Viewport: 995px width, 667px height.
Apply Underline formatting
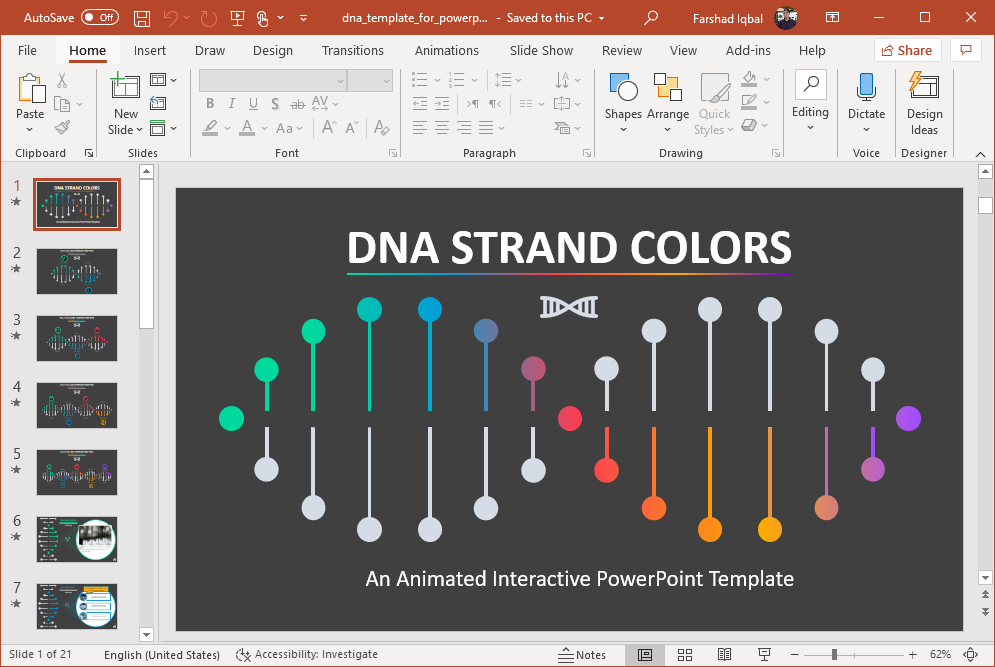[253, 103]
